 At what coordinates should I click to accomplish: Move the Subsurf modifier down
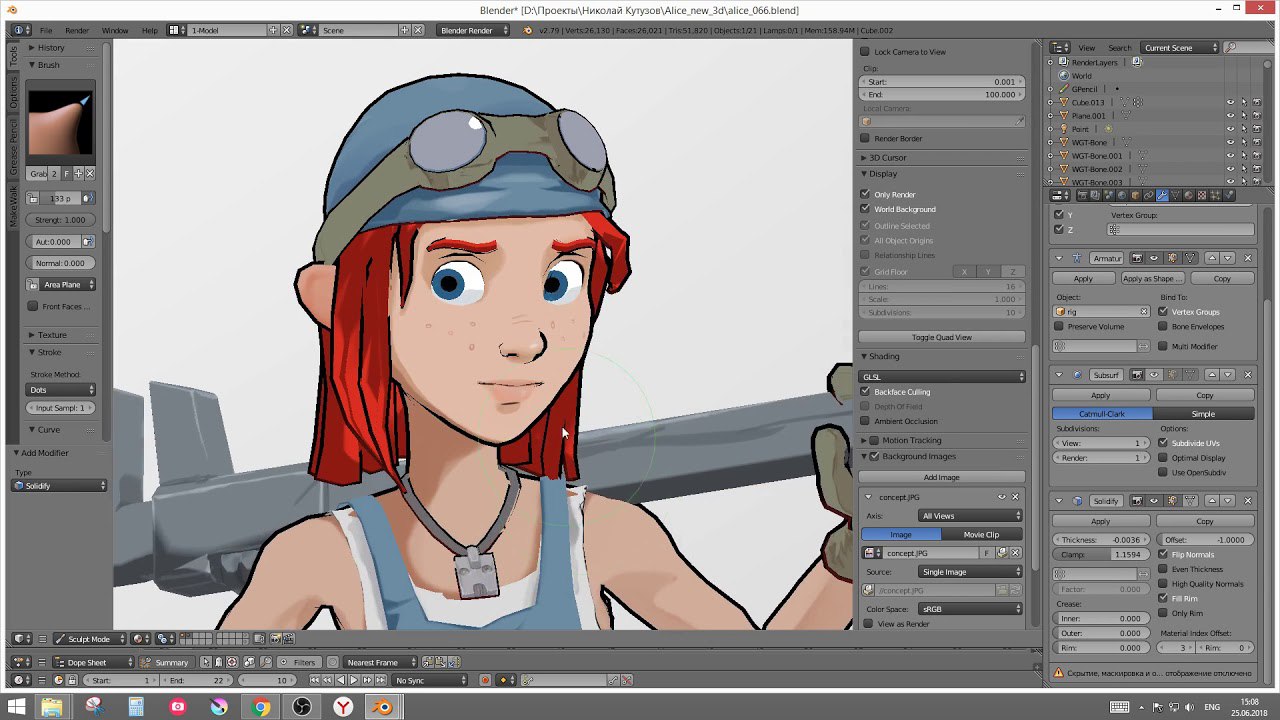[x=1228, y=375]
